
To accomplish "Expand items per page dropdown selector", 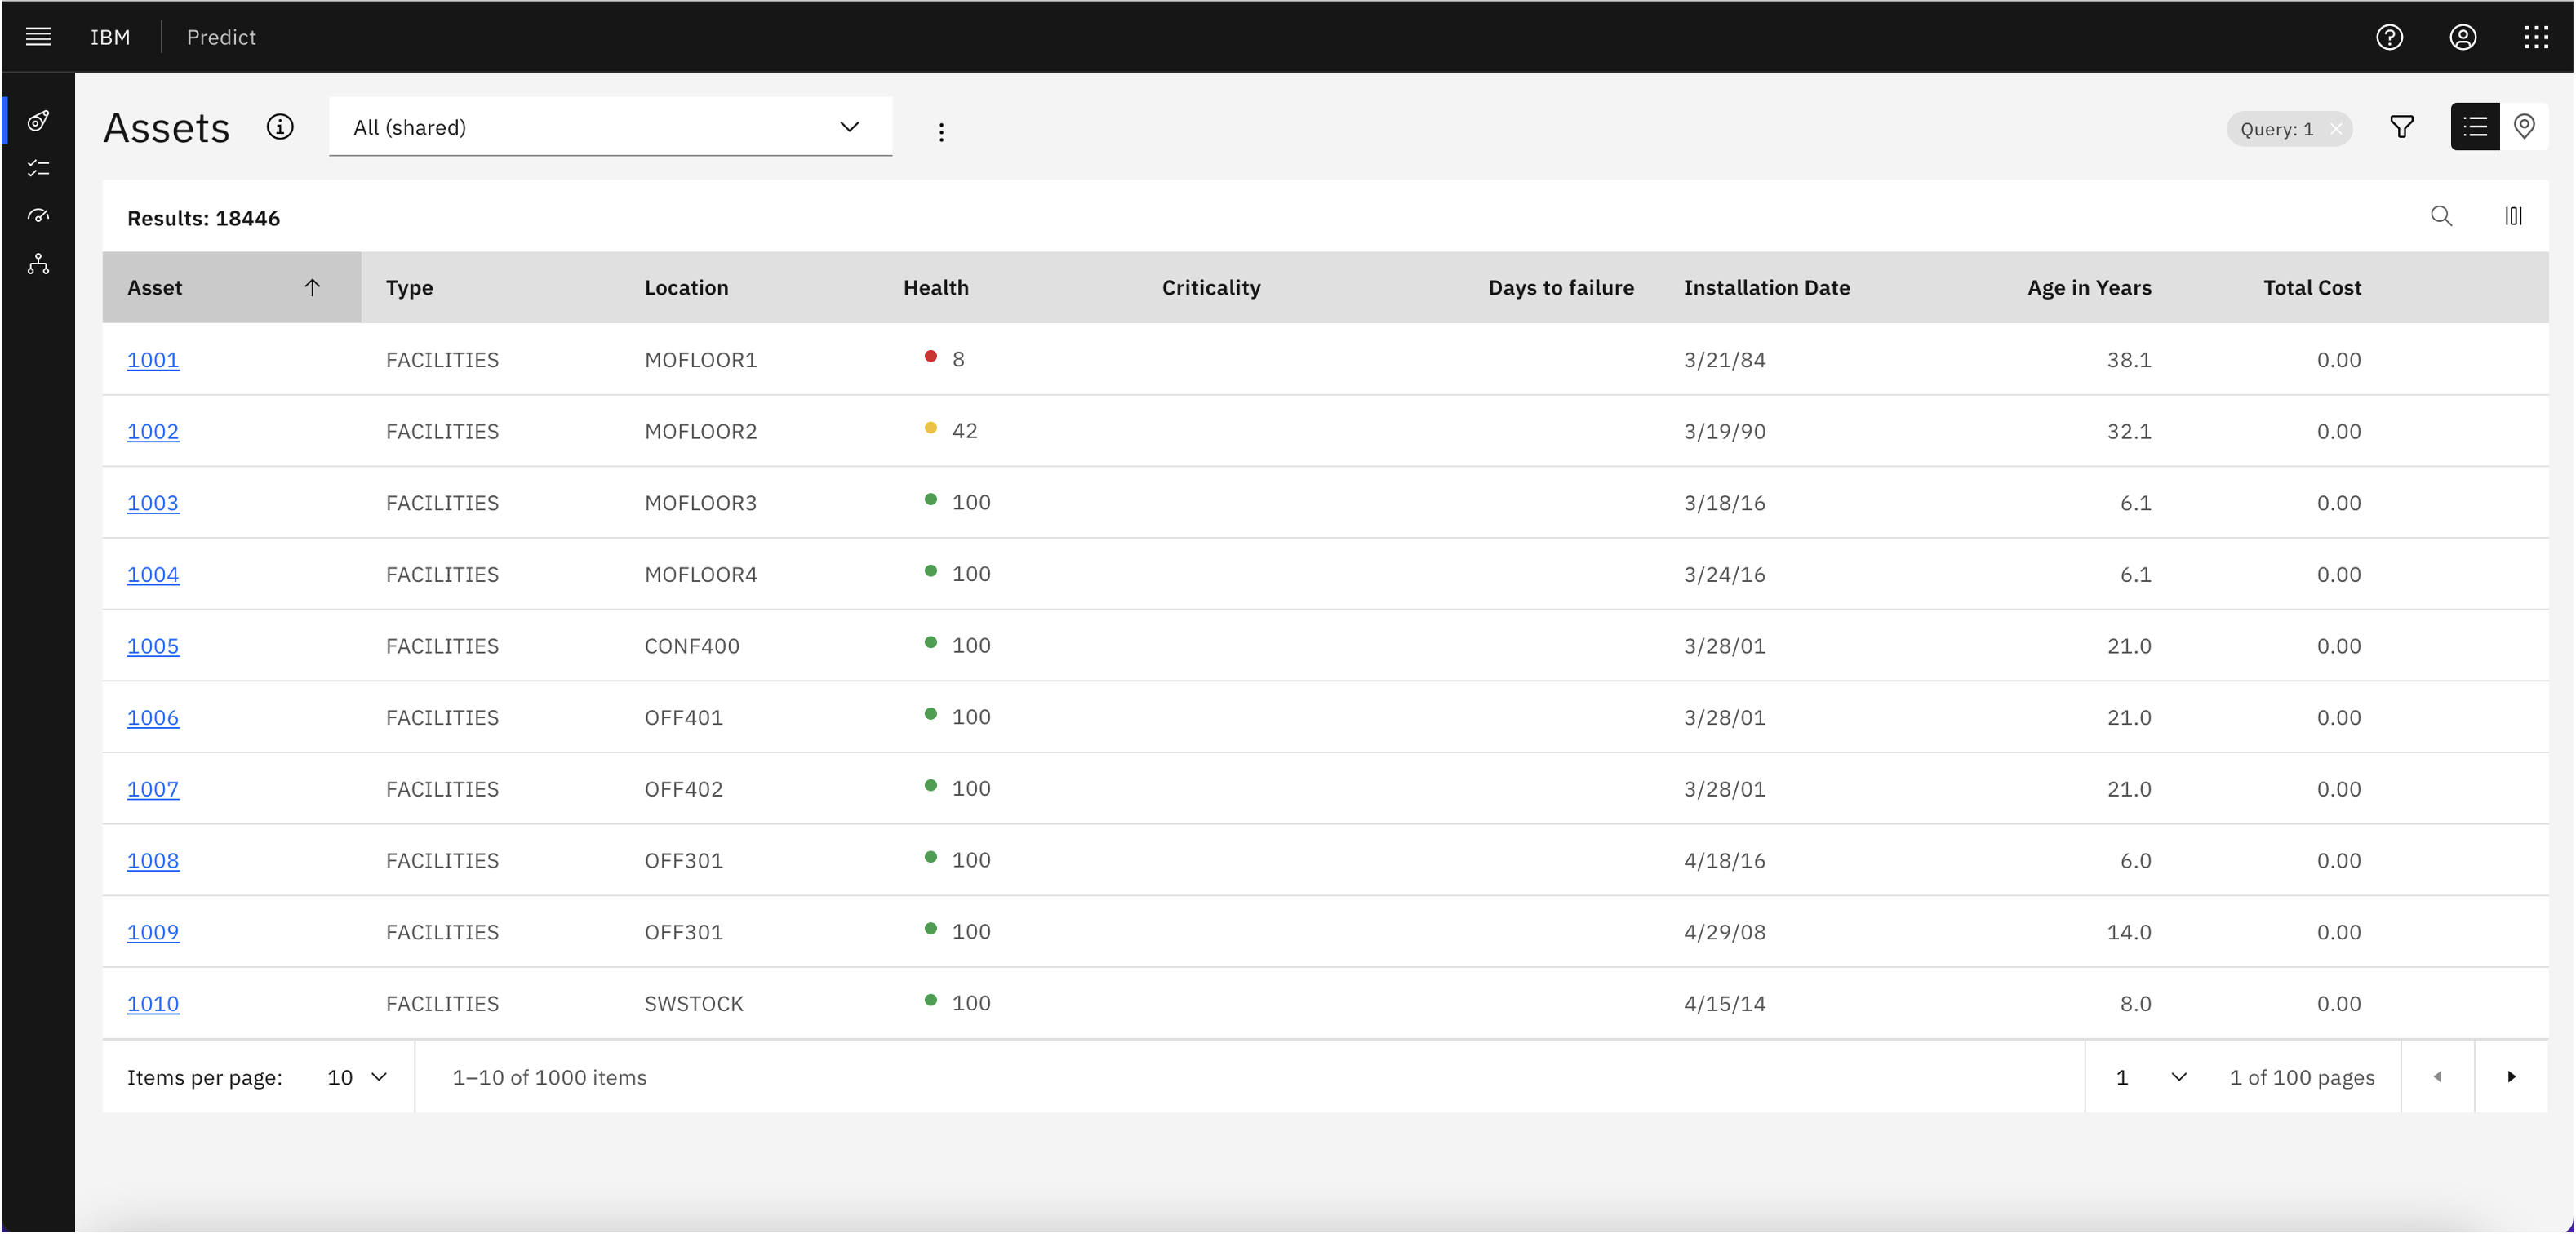I will pyautogui.click(x=355, y=1078).
